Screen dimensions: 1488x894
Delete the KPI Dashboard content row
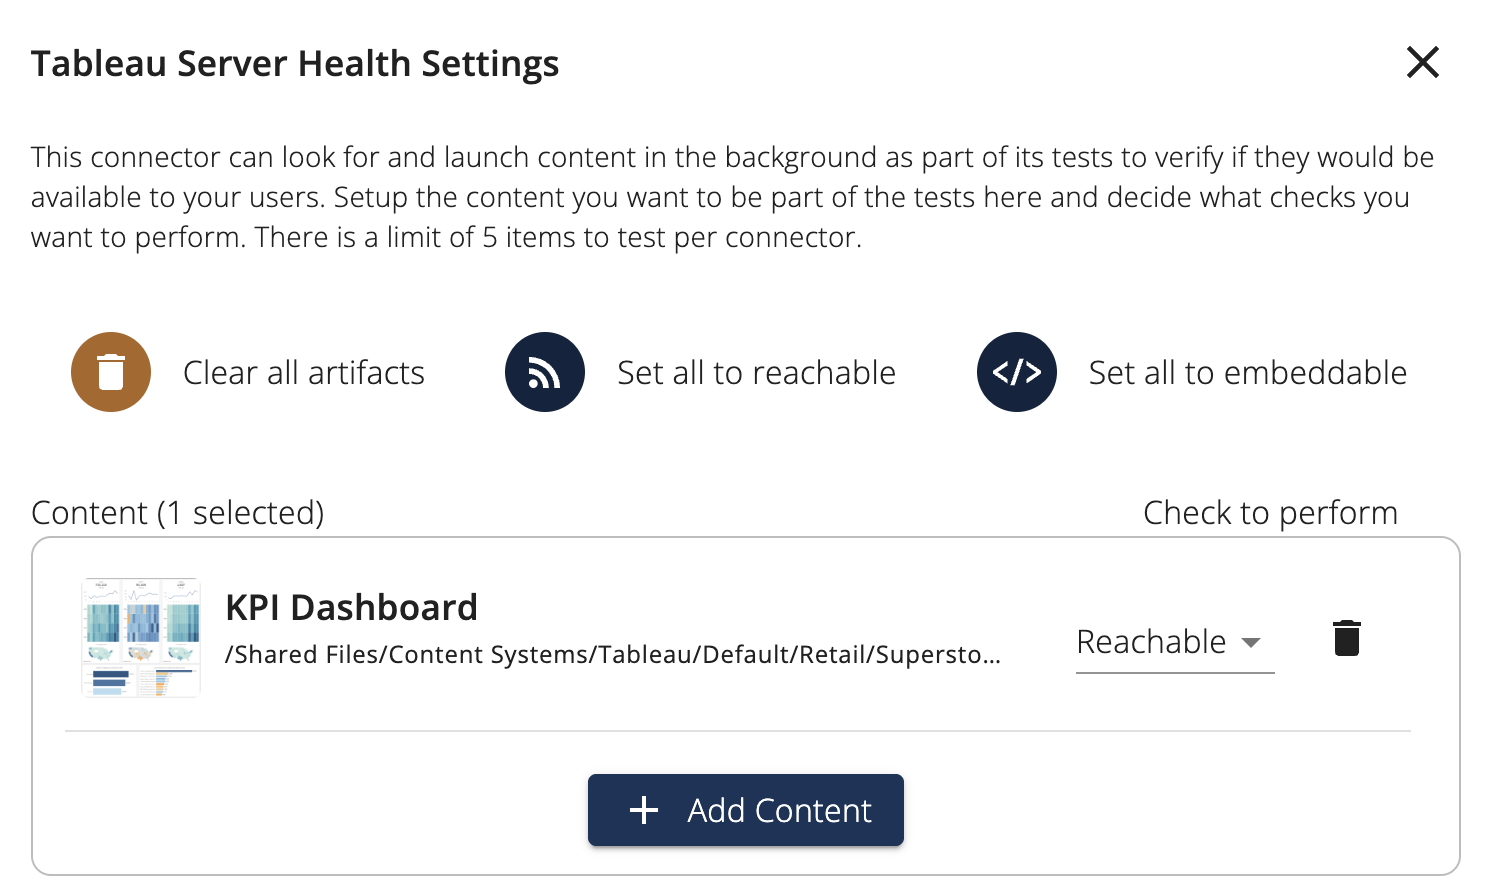(1347, 638)
